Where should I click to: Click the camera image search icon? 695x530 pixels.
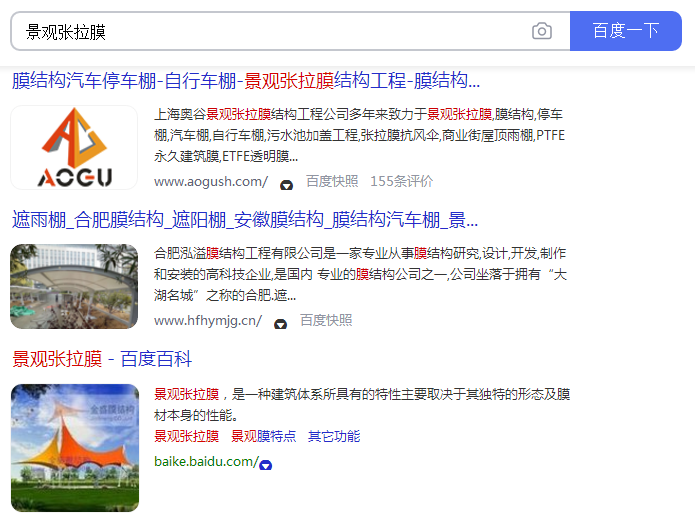click(x=542, y=31)
